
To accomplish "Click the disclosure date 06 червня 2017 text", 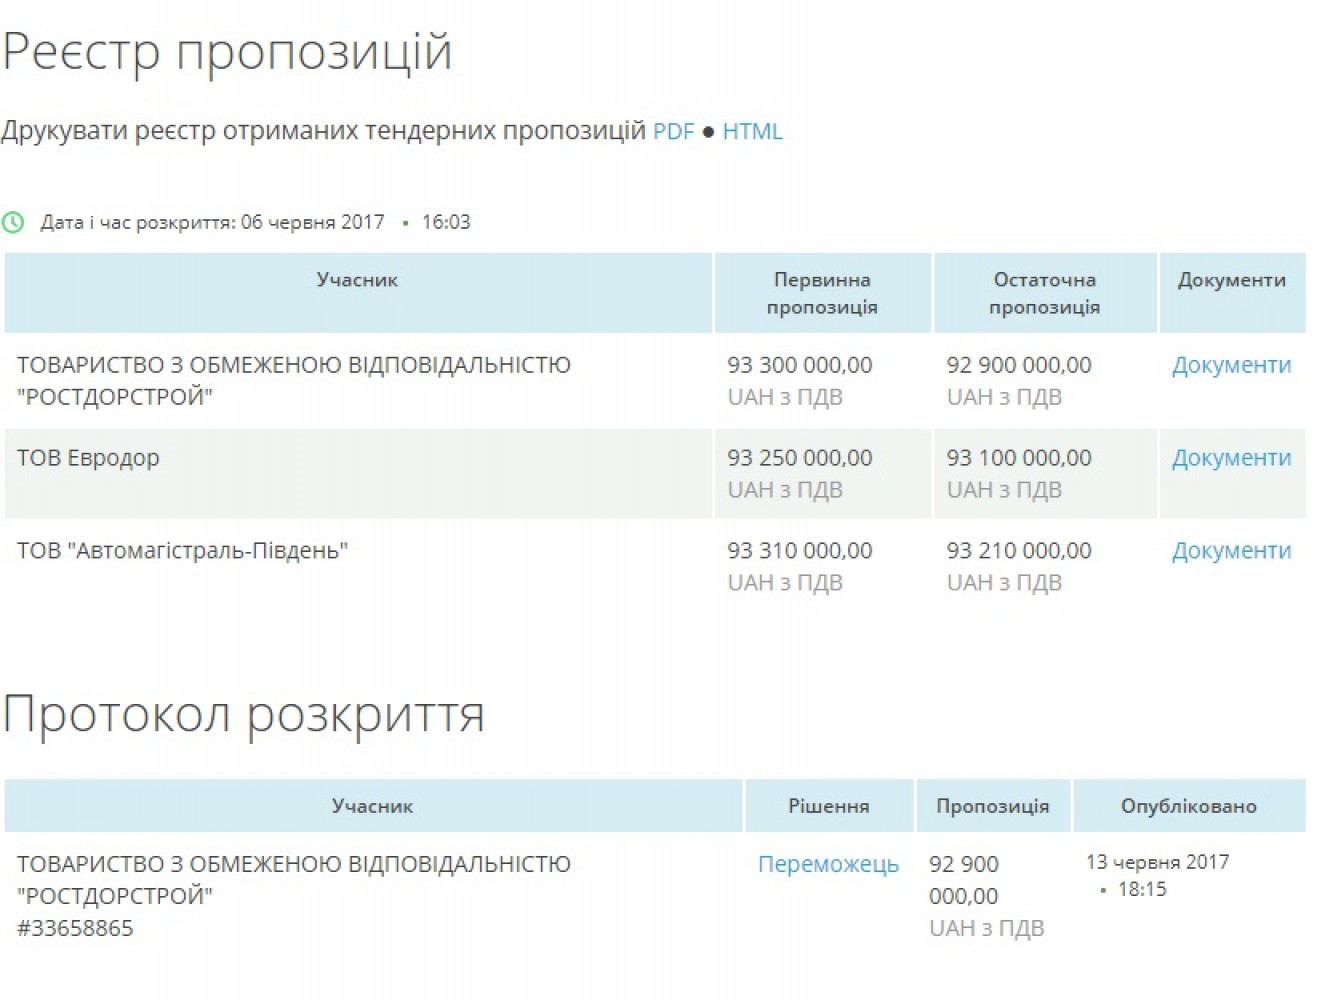I will [312, 222].
